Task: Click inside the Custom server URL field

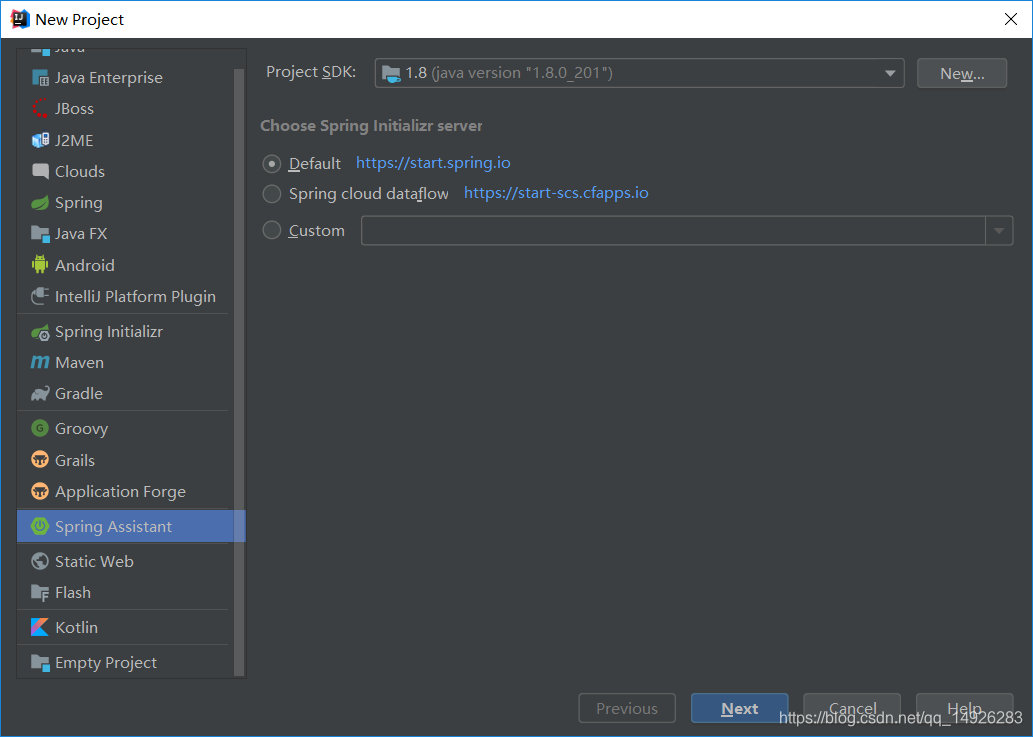Action: pos(673,231)
